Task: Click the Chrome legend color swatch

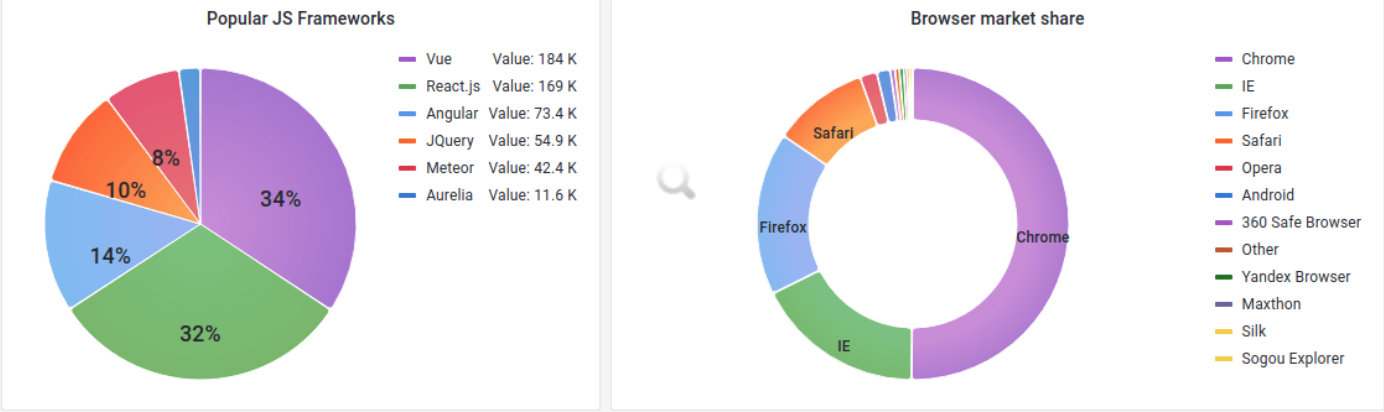Action: pos(1223,60)
